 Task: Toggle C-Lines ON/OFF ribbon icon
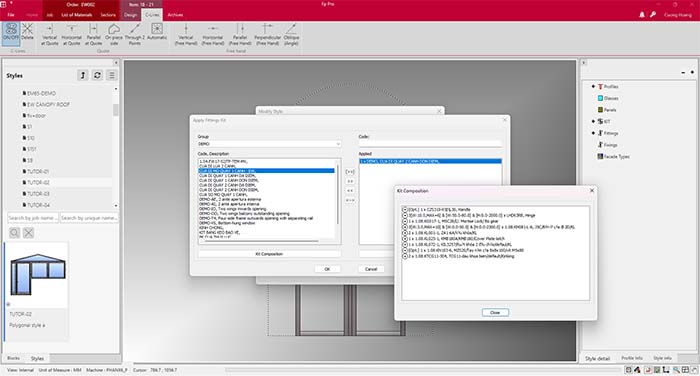(x=11, y=33)
